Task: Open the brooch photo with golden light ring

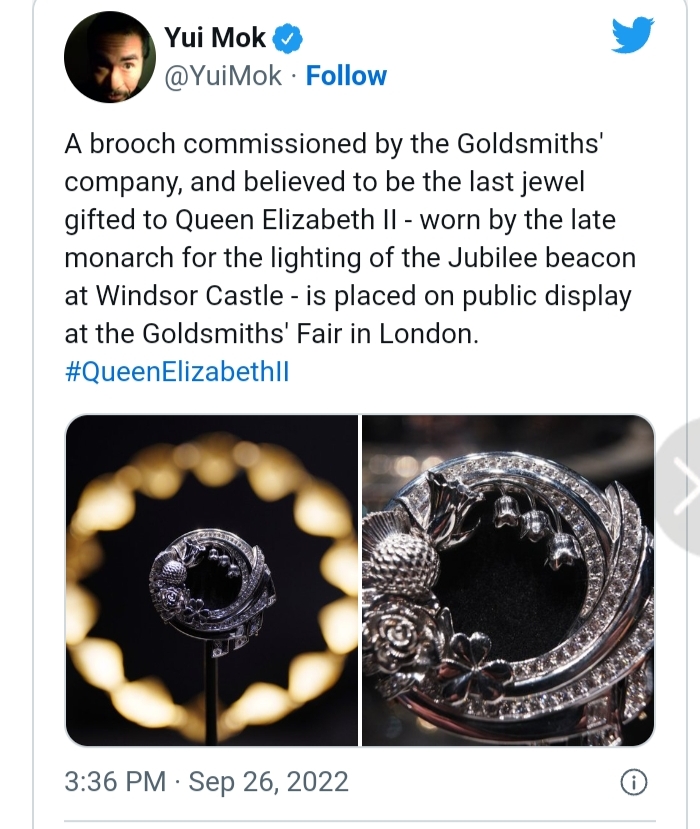Action: click(212, 580)
